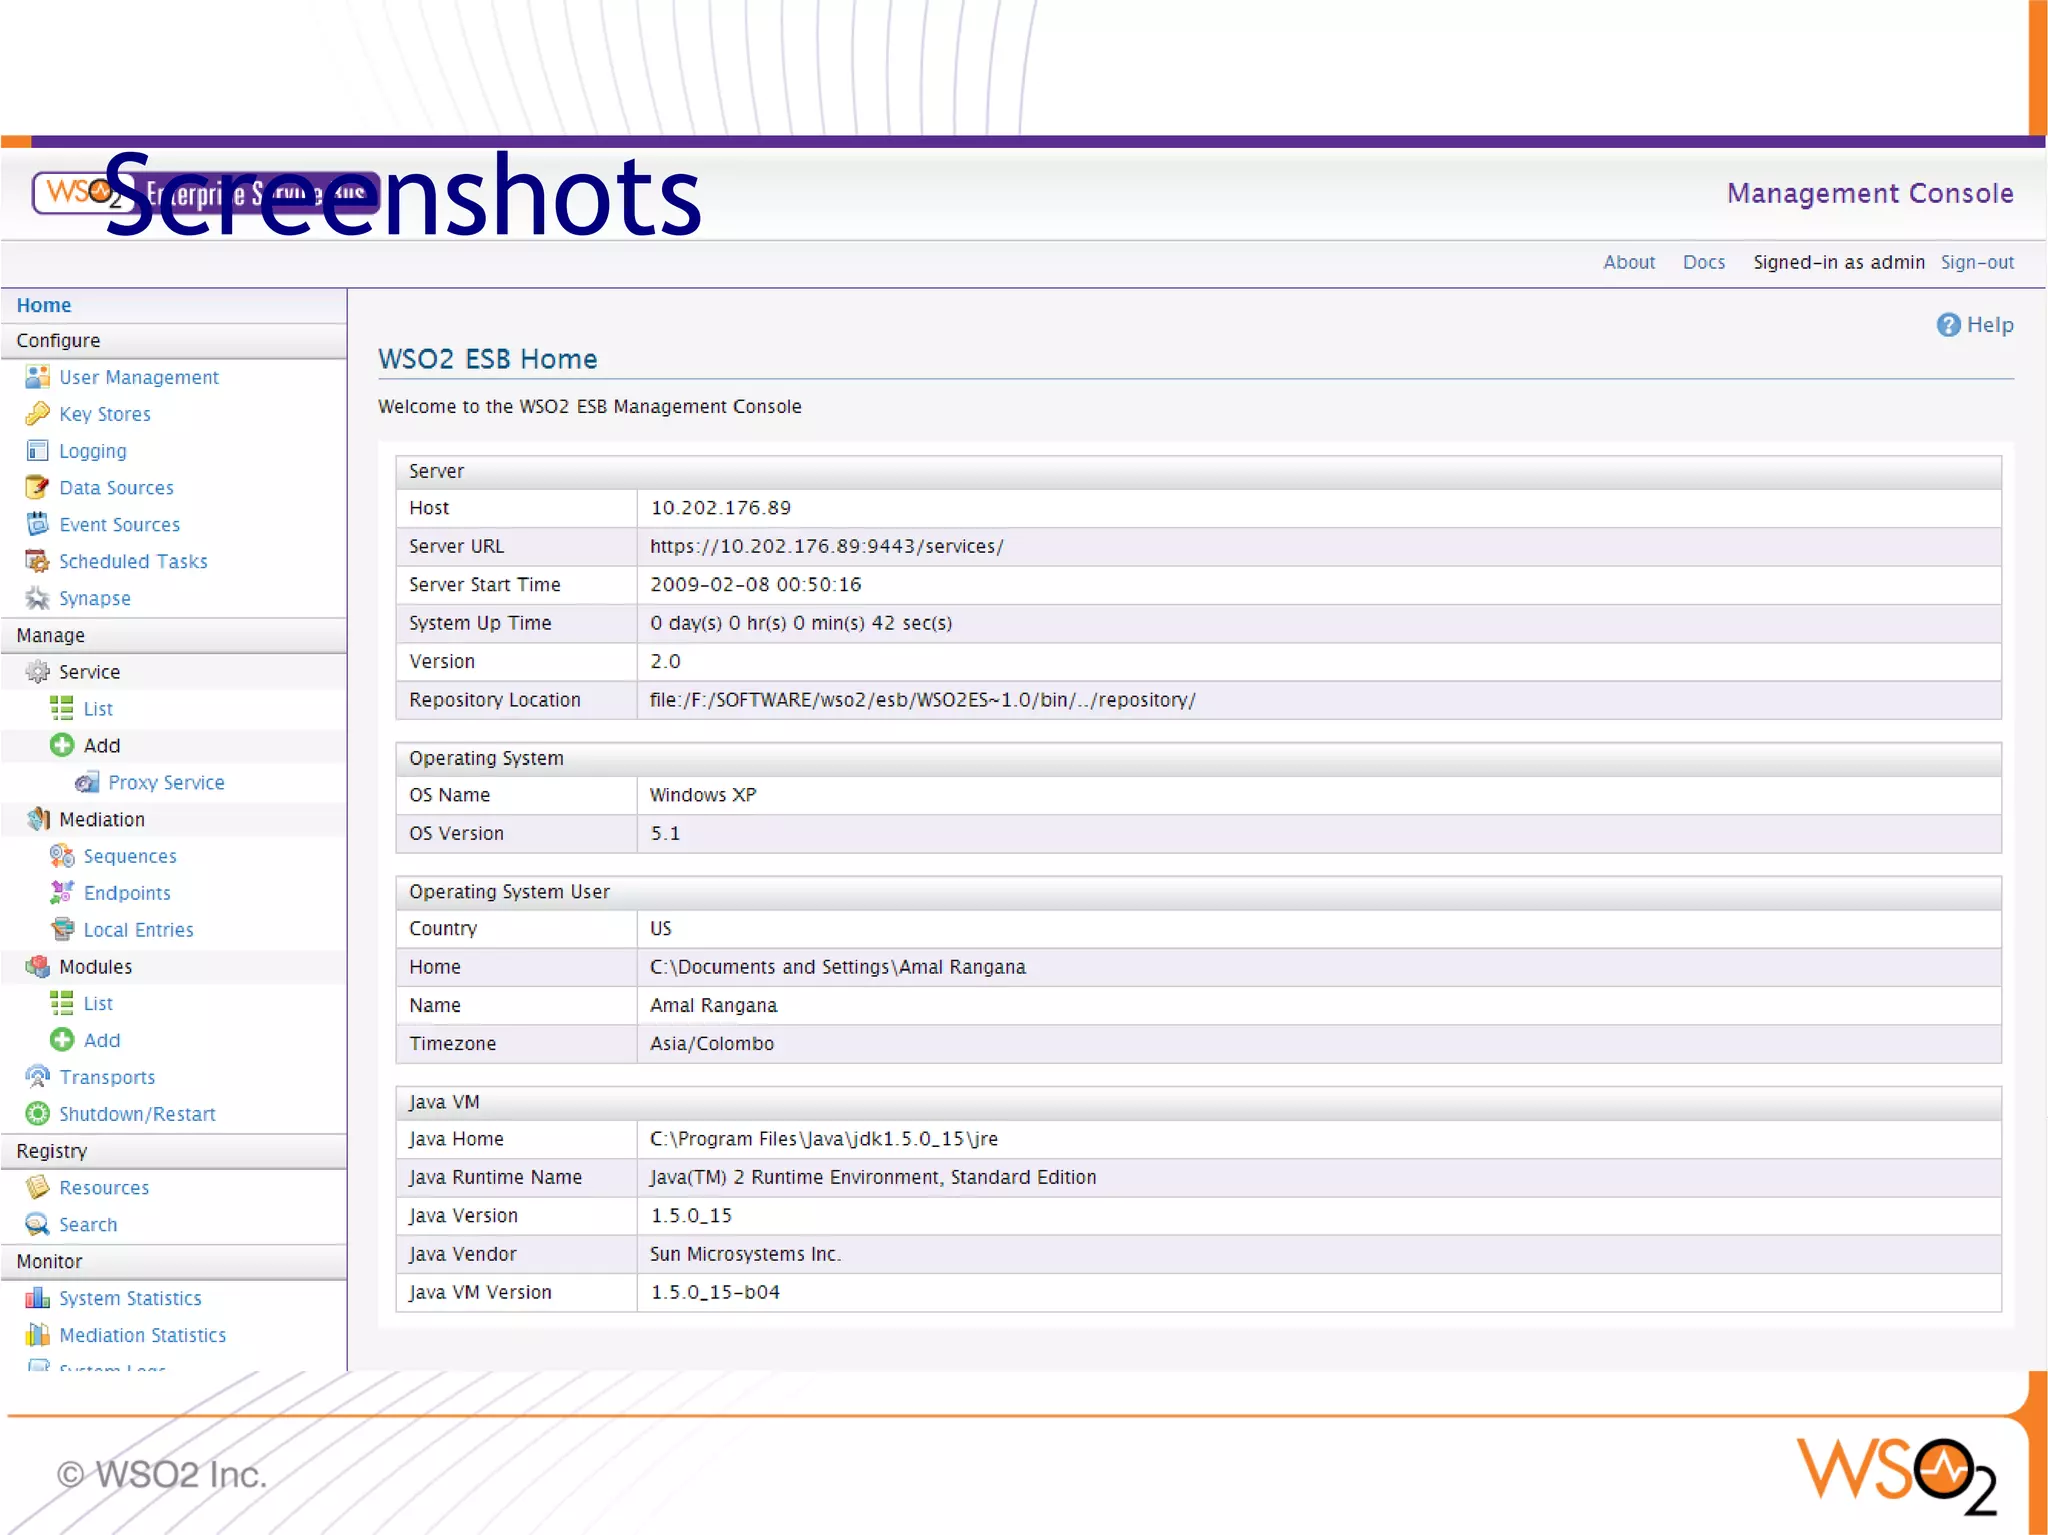This screenshot has height=1535, width=2048.
Task: Open the Synapse configuration link
Action: tap(95, 599)
